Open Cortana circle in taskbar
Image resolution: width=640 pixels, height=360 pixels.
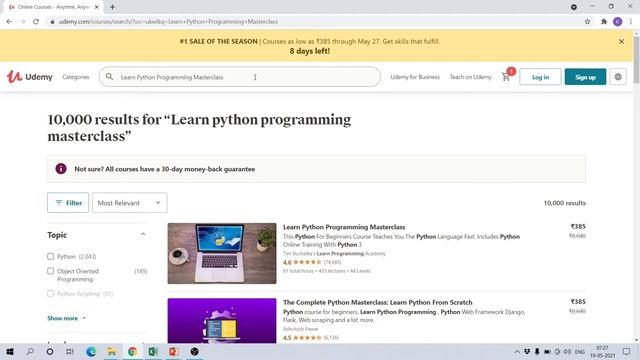pyautogui.click(x=50, y=351)
